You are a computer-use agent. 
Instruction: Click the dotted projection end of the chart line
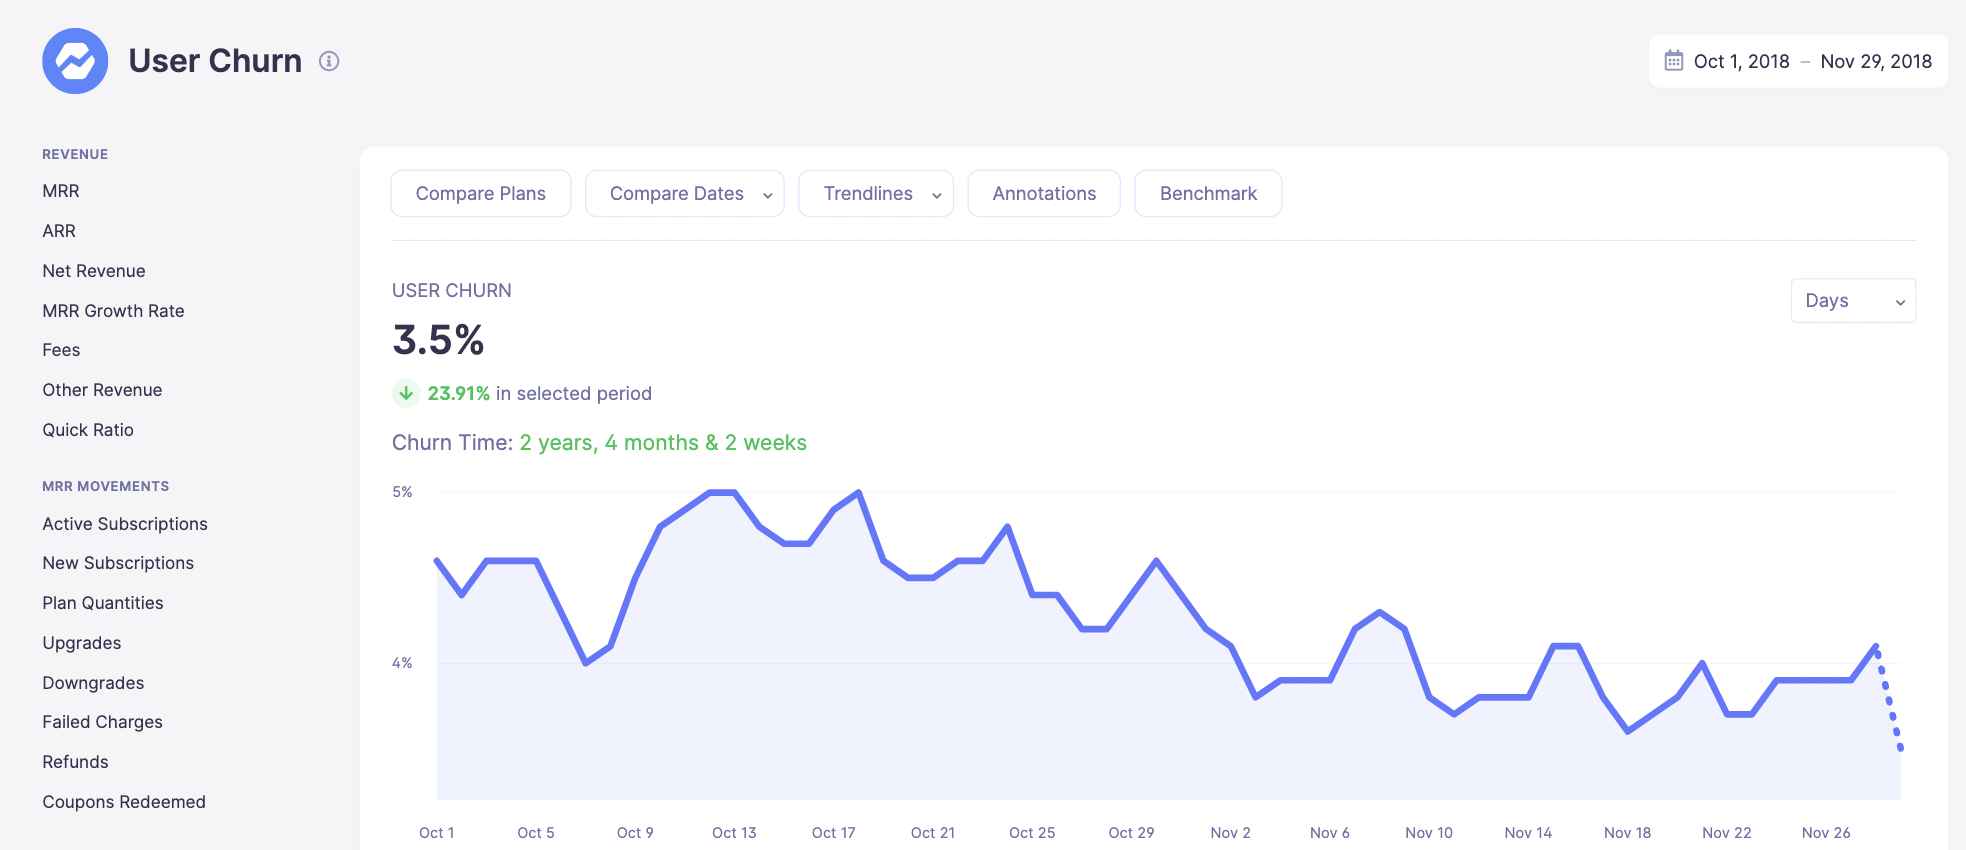(x=1899, y=745)
